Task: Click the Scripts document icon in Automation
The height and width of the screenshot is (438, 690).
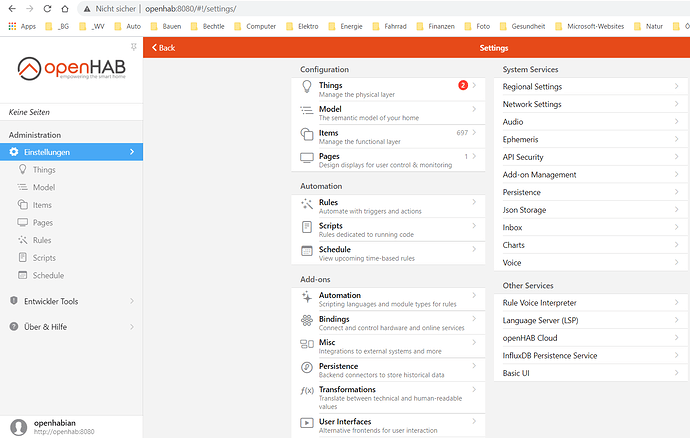Action: pyautogui.click(x=307, y=227)
